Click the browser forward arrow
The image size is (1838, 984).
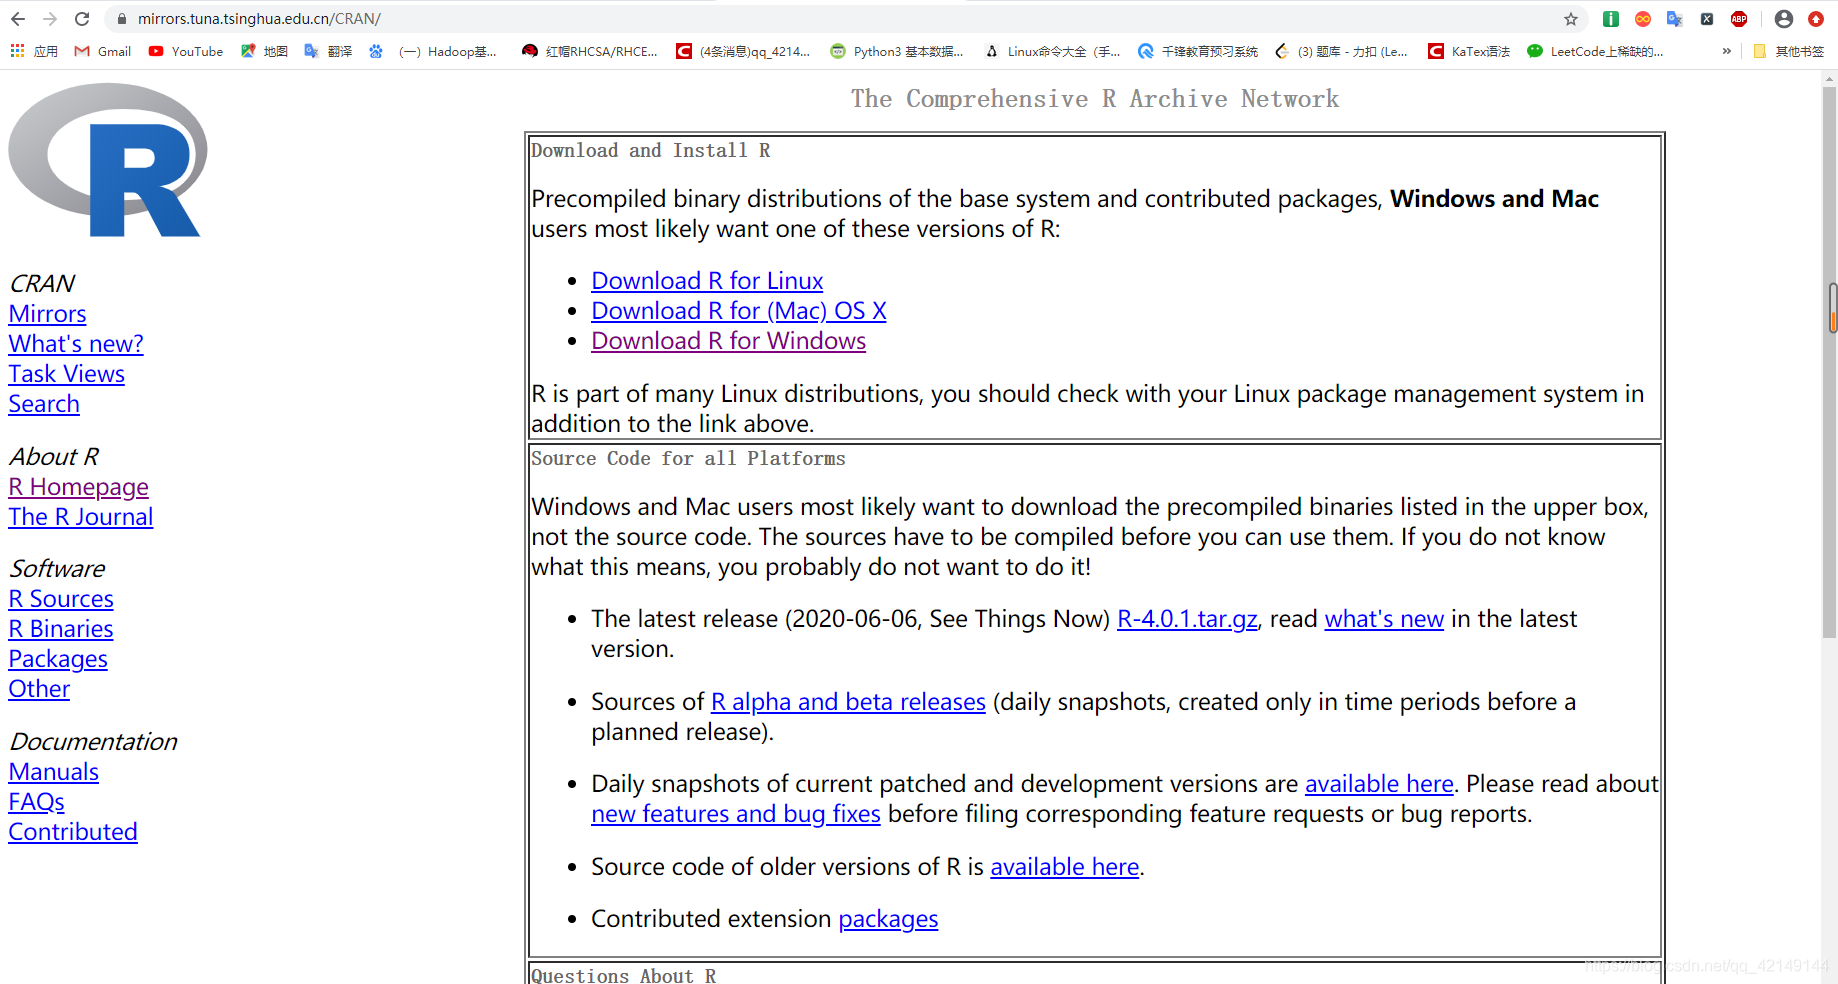click(x=50, y=19)
